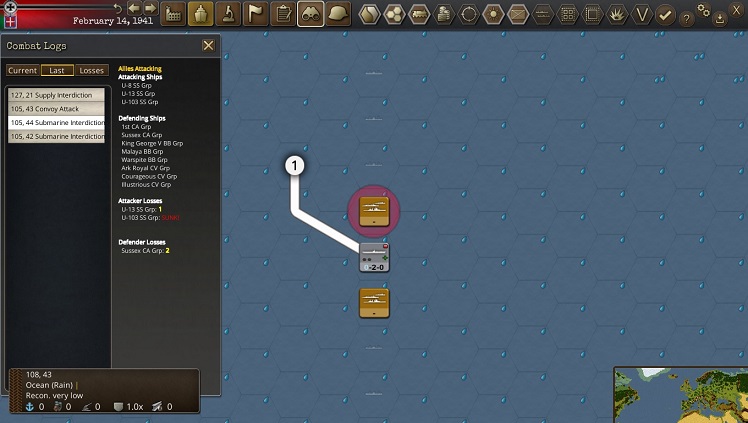748x423 pixels.
Task: Switch to the Last tab
Action: (x=57, y=70)
